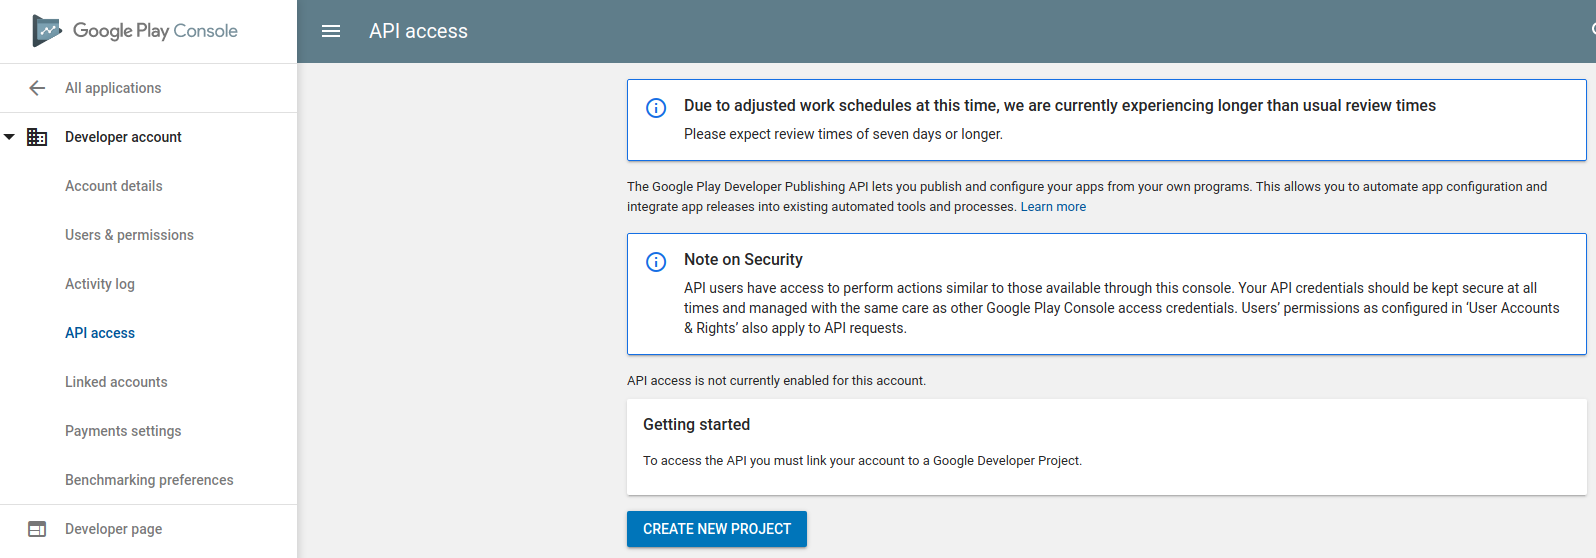Click the info icon in Note on Security

pyautogui.click(x=656, y=262)
